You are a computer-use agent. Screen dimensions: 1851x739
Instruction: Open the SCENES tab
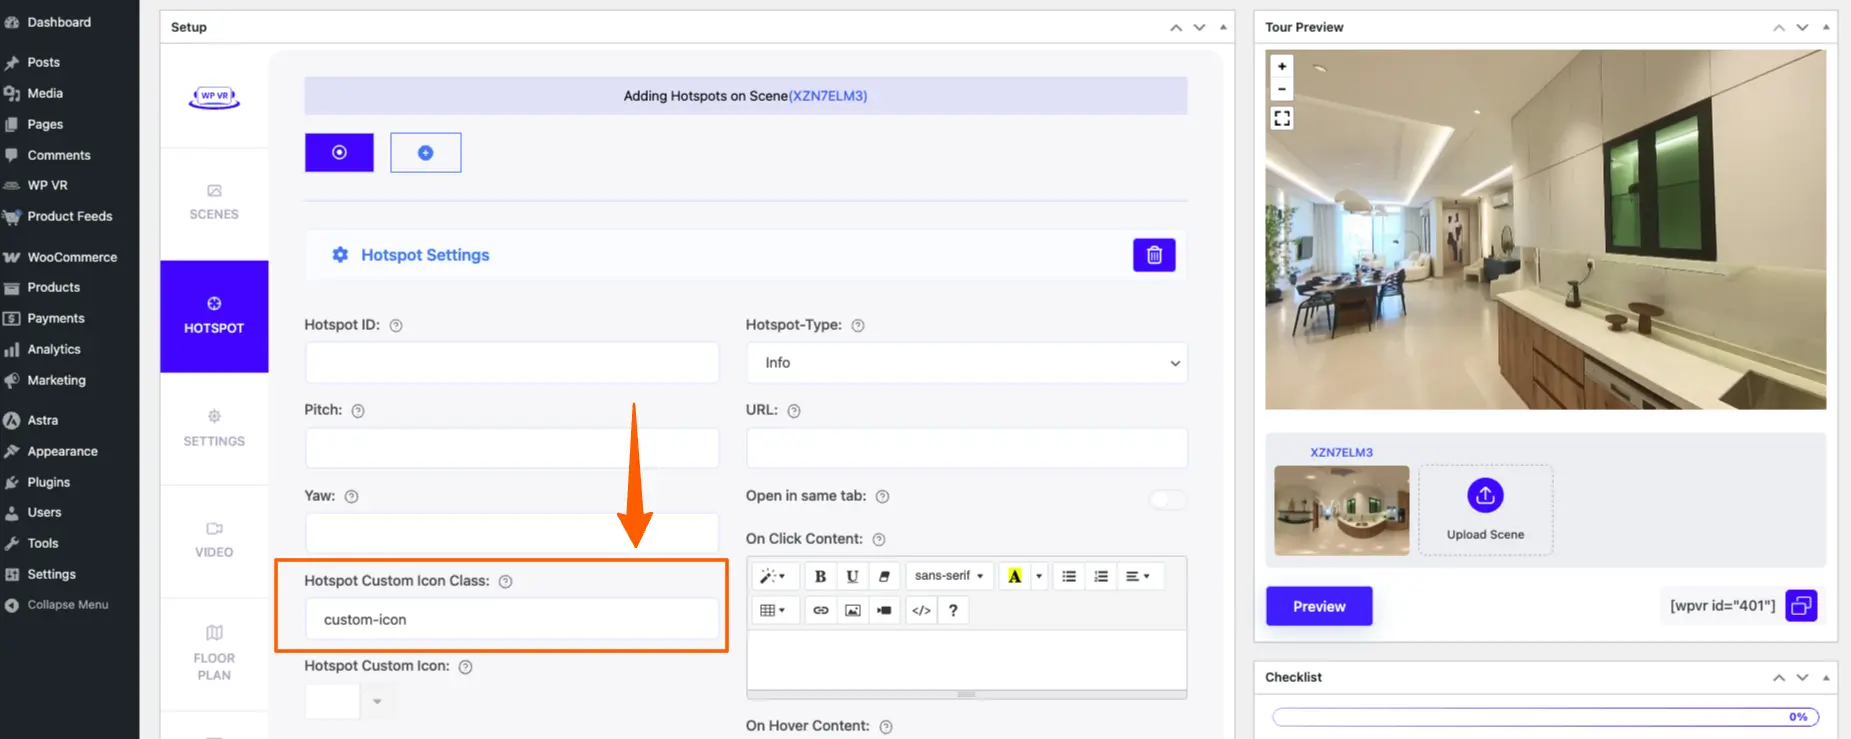(214, 203)
